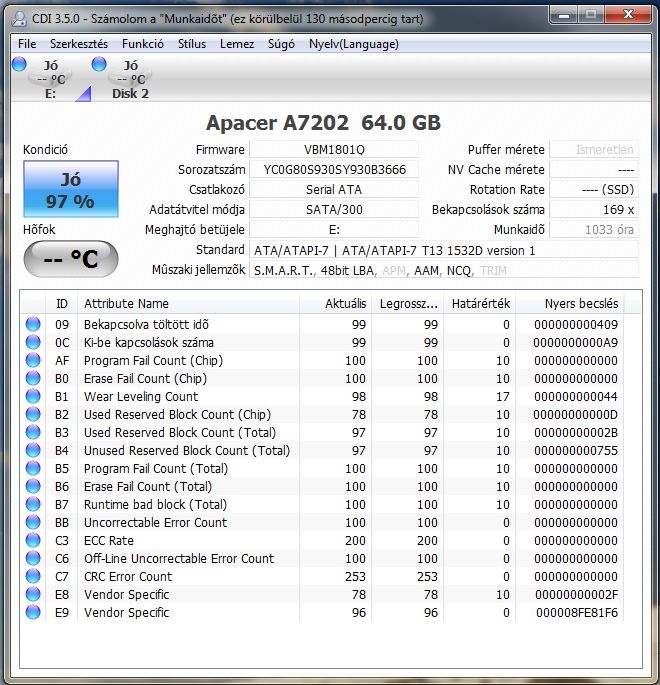Click status orb of Used Reserved Block Count (Chip)
Viewport: 660px width, 685px height.
(x=33, y=414)
